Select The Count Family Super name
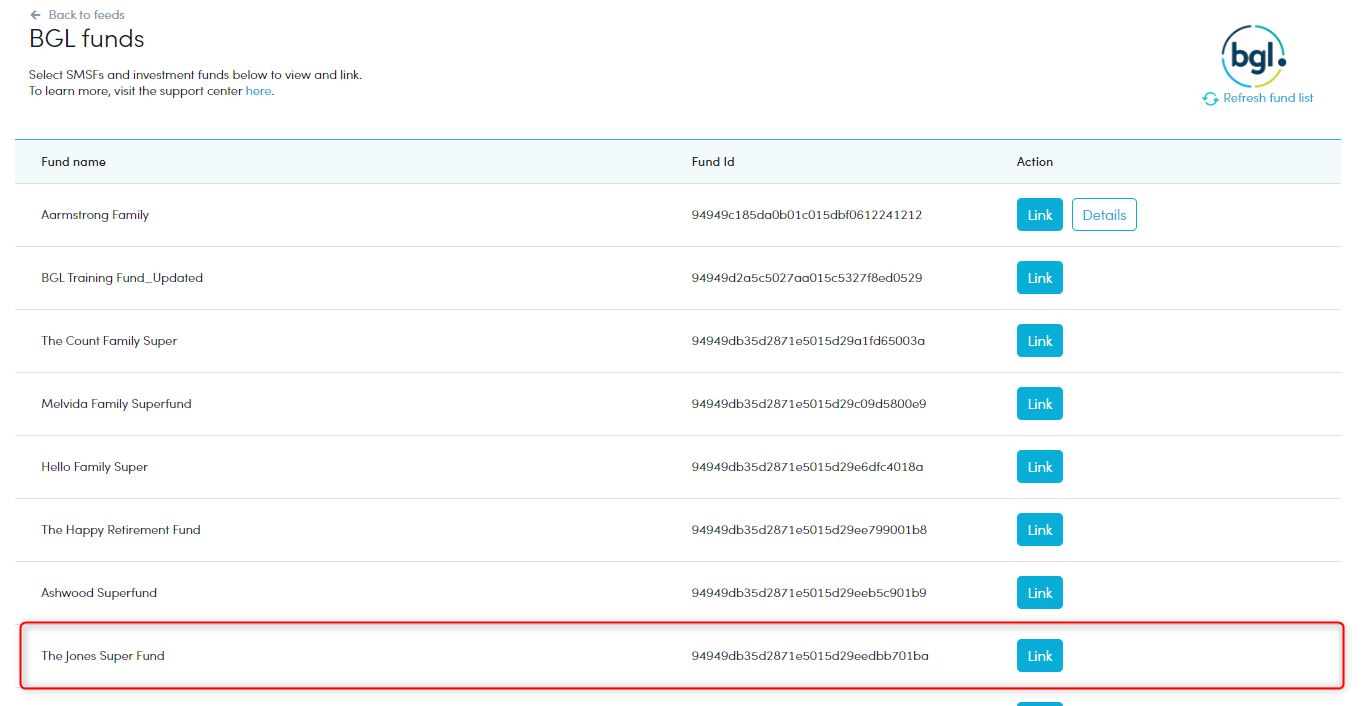Viewport: 1371px width, 706px height. point(109,341)
